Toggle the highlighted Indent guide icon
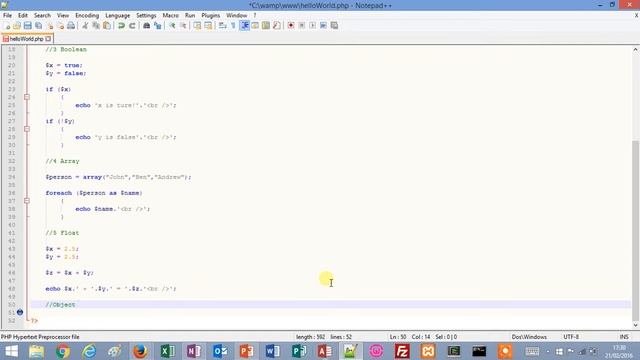This screenshot has width=640, height=360. click(244, 26)
